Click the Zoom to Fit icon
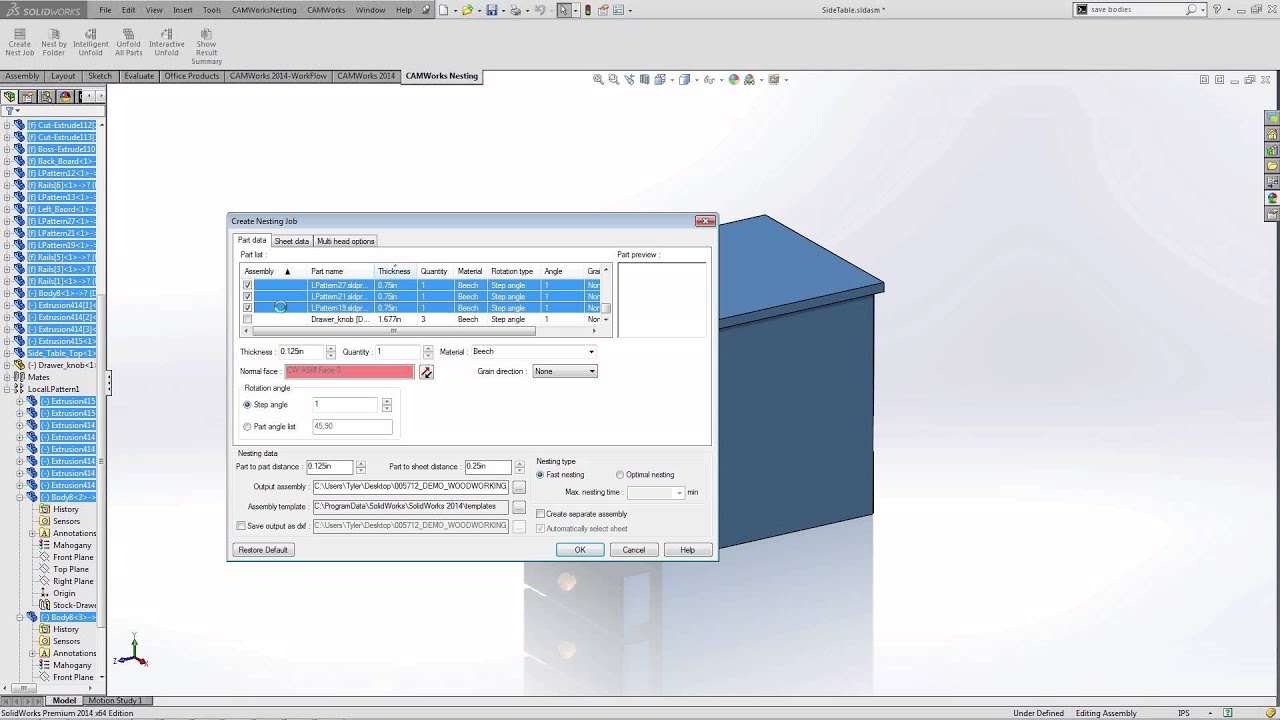 [598, 79]
